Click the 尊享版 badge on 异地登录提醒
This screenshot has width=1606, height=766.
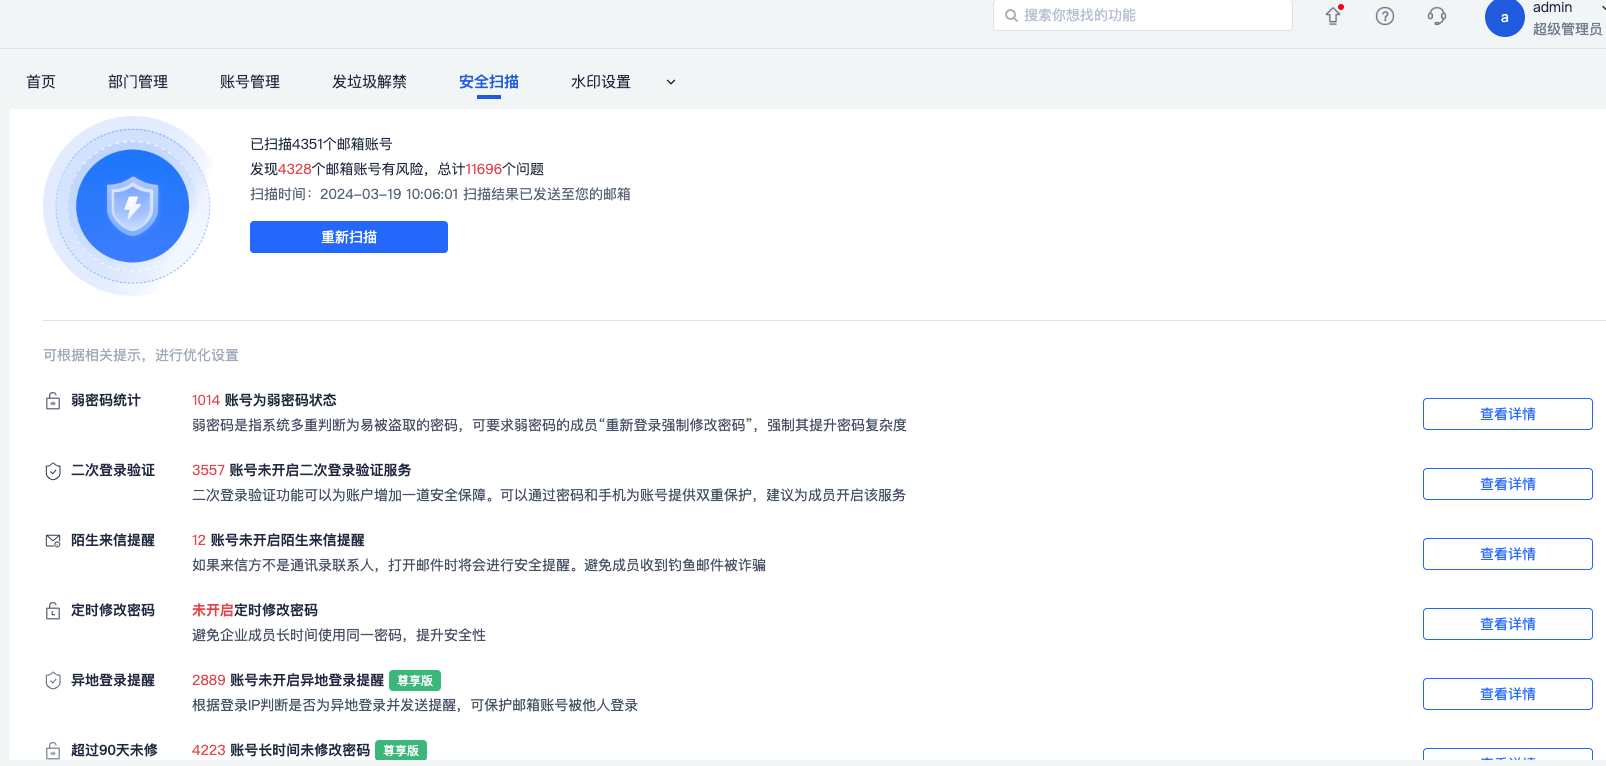pyautogui.click(x=415, y=681)
